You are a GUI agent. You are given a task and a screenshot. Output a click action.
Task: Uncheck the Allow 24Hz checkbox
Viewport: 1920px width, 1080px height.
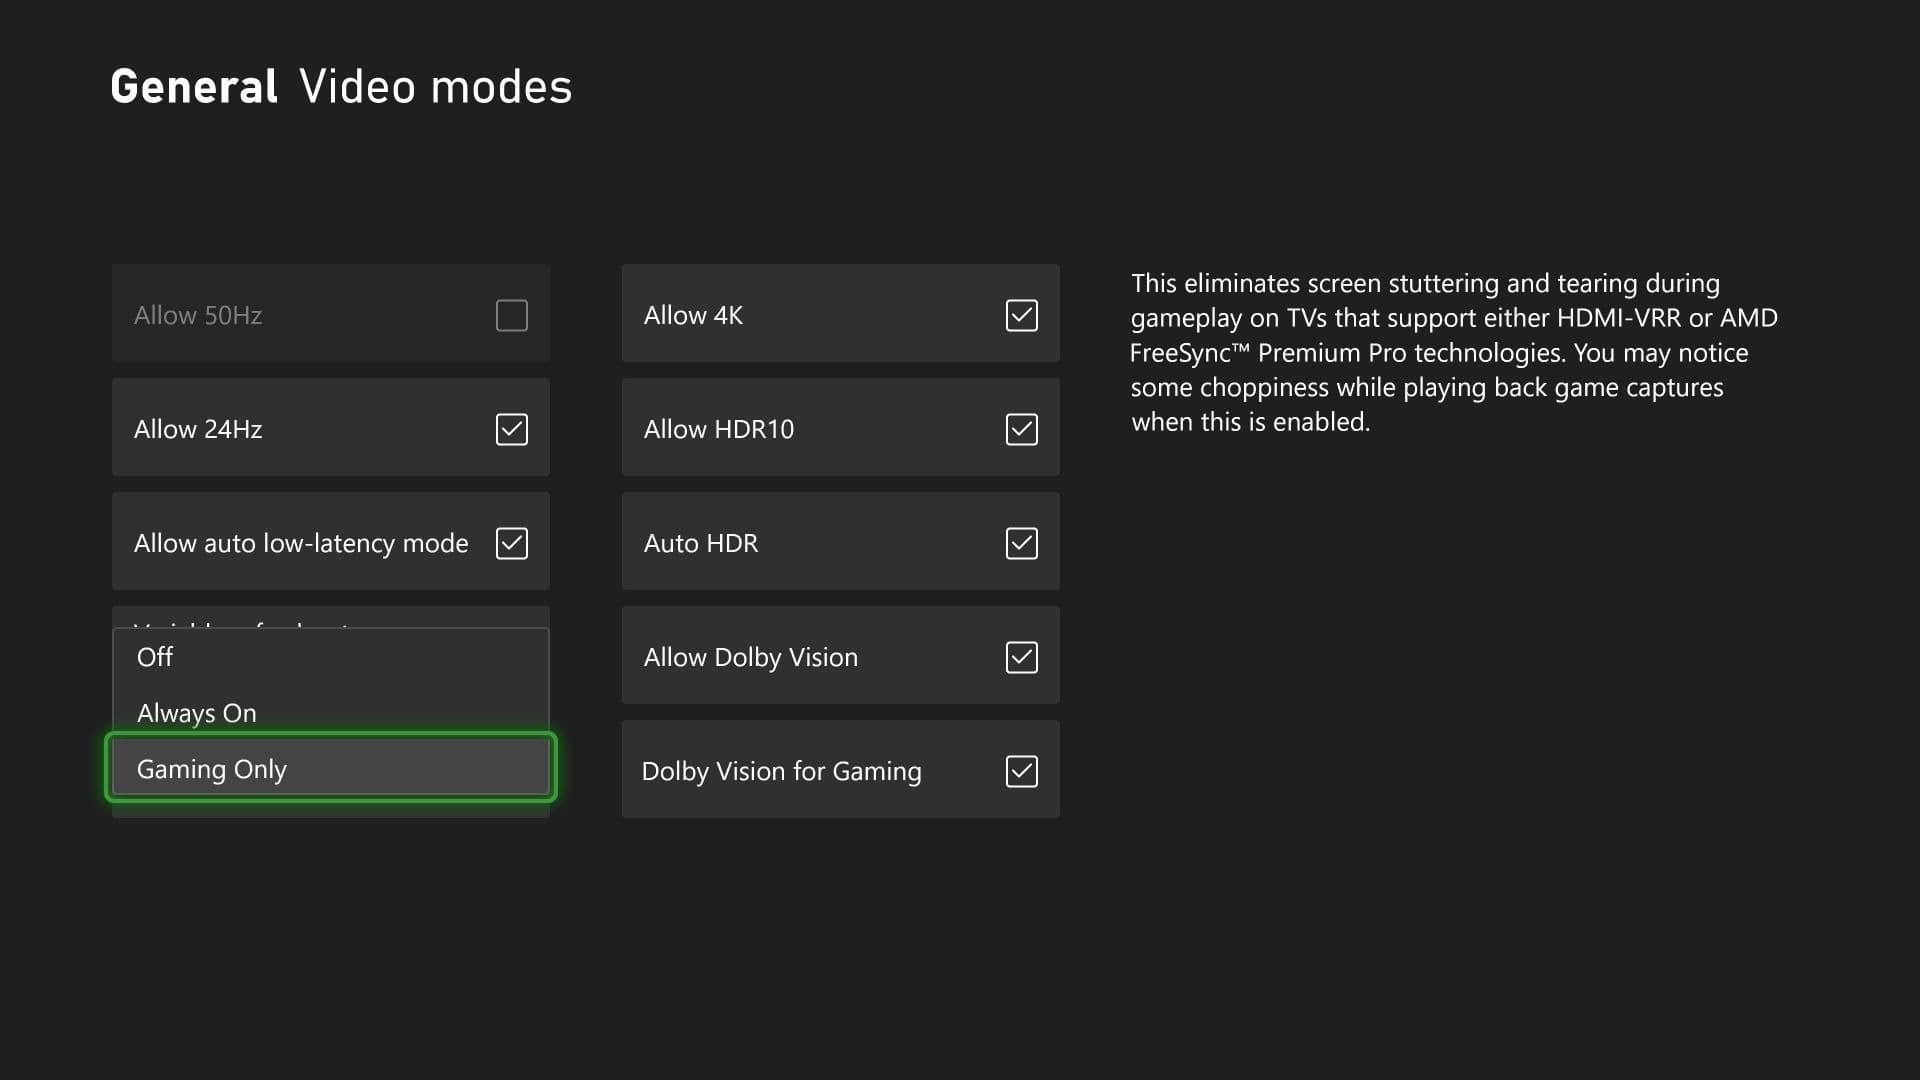pos(511,430)
